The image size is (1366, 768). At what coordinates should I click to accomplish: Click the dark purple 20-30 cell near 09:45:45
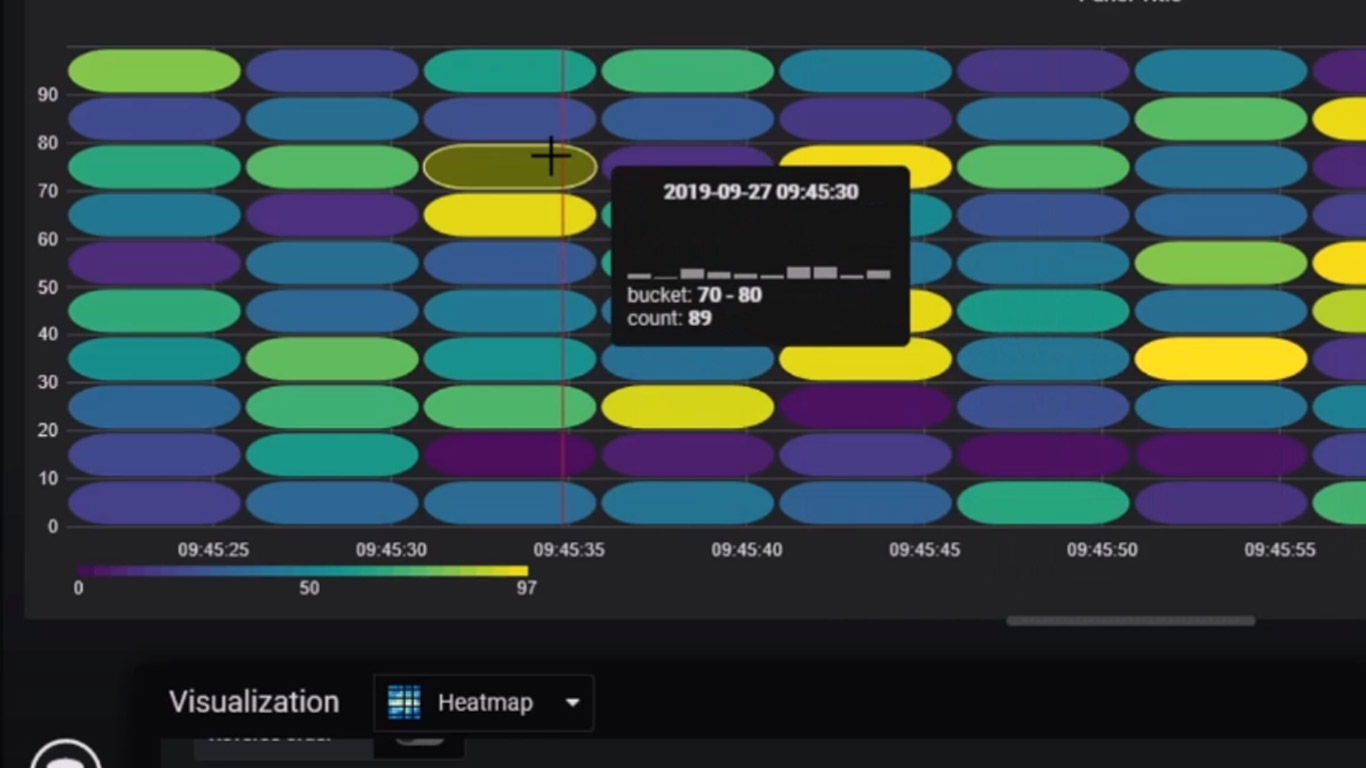point(865,407)
